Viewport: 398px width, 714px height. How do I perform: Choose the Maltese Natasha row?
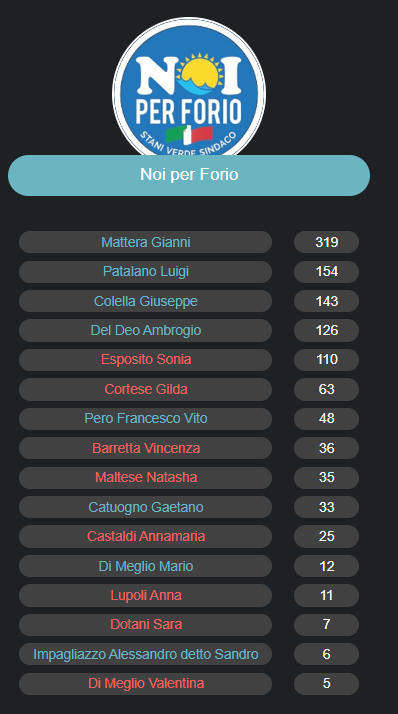145,477
